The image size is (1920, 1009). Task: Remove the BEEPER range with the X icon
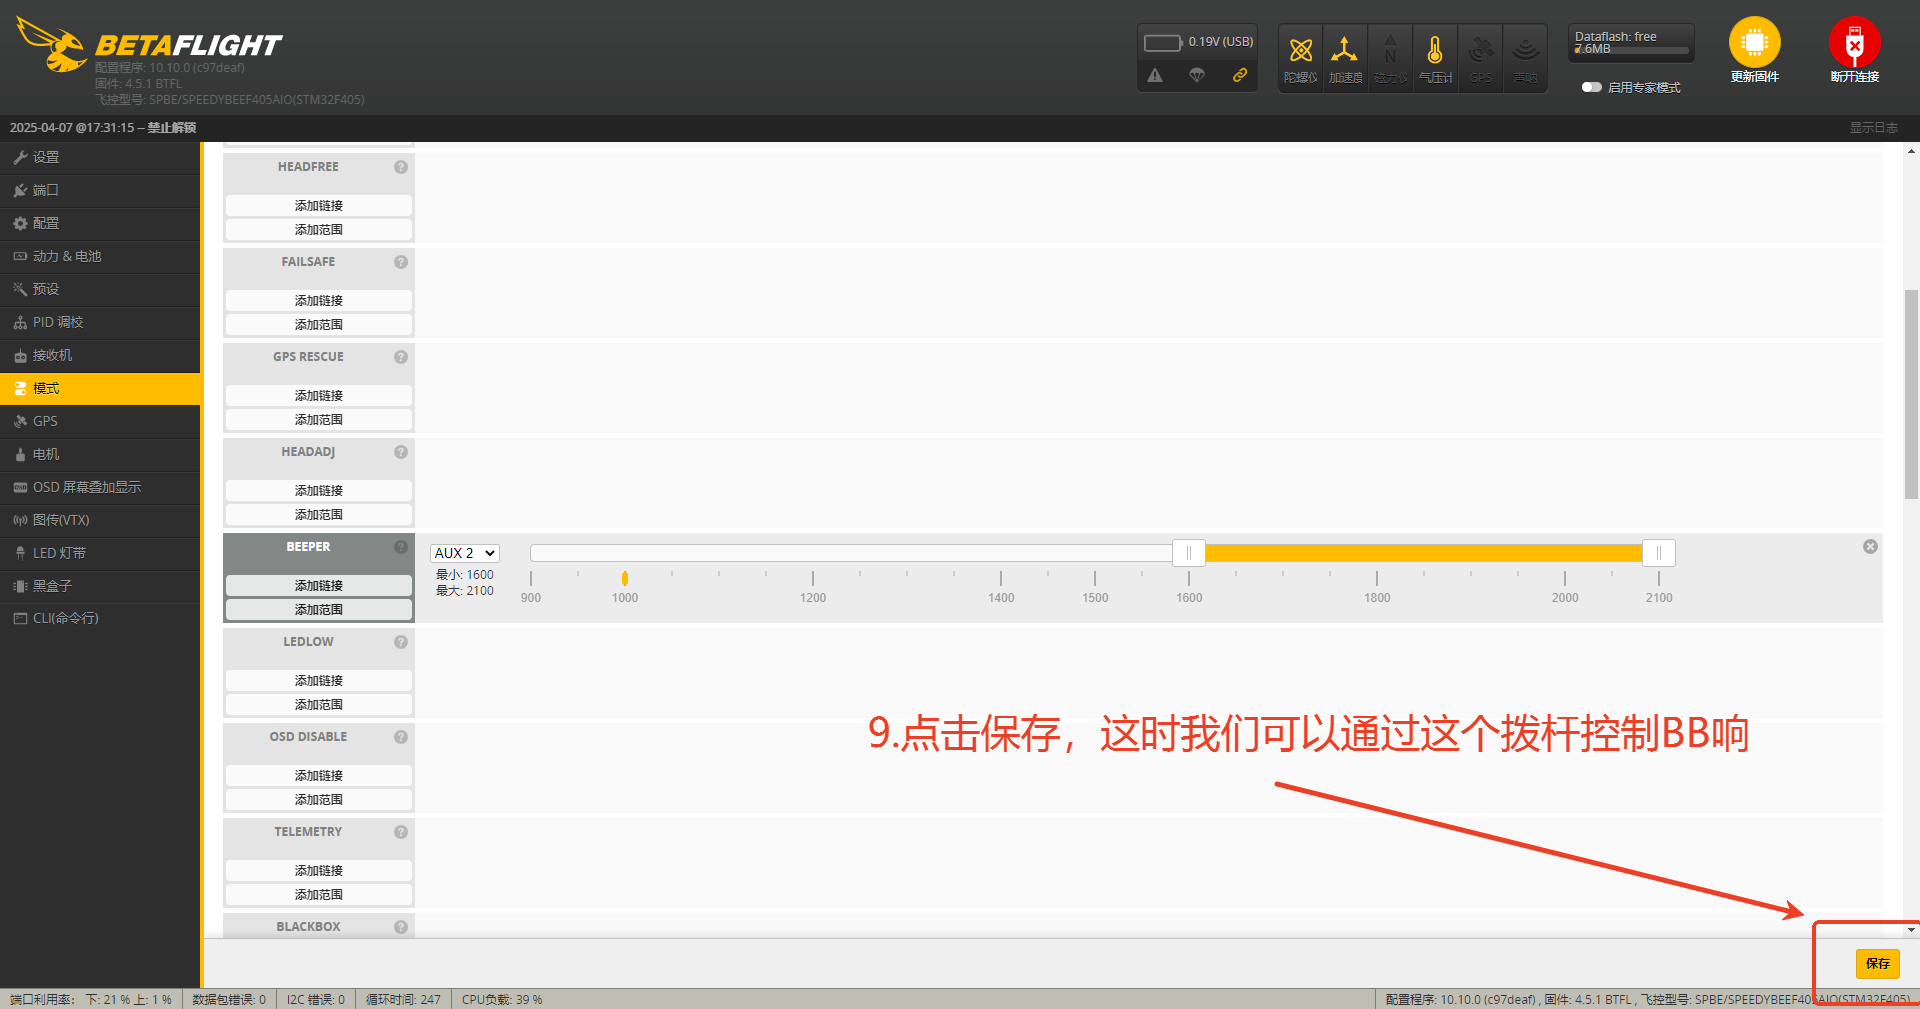(x=1870, y=547)
